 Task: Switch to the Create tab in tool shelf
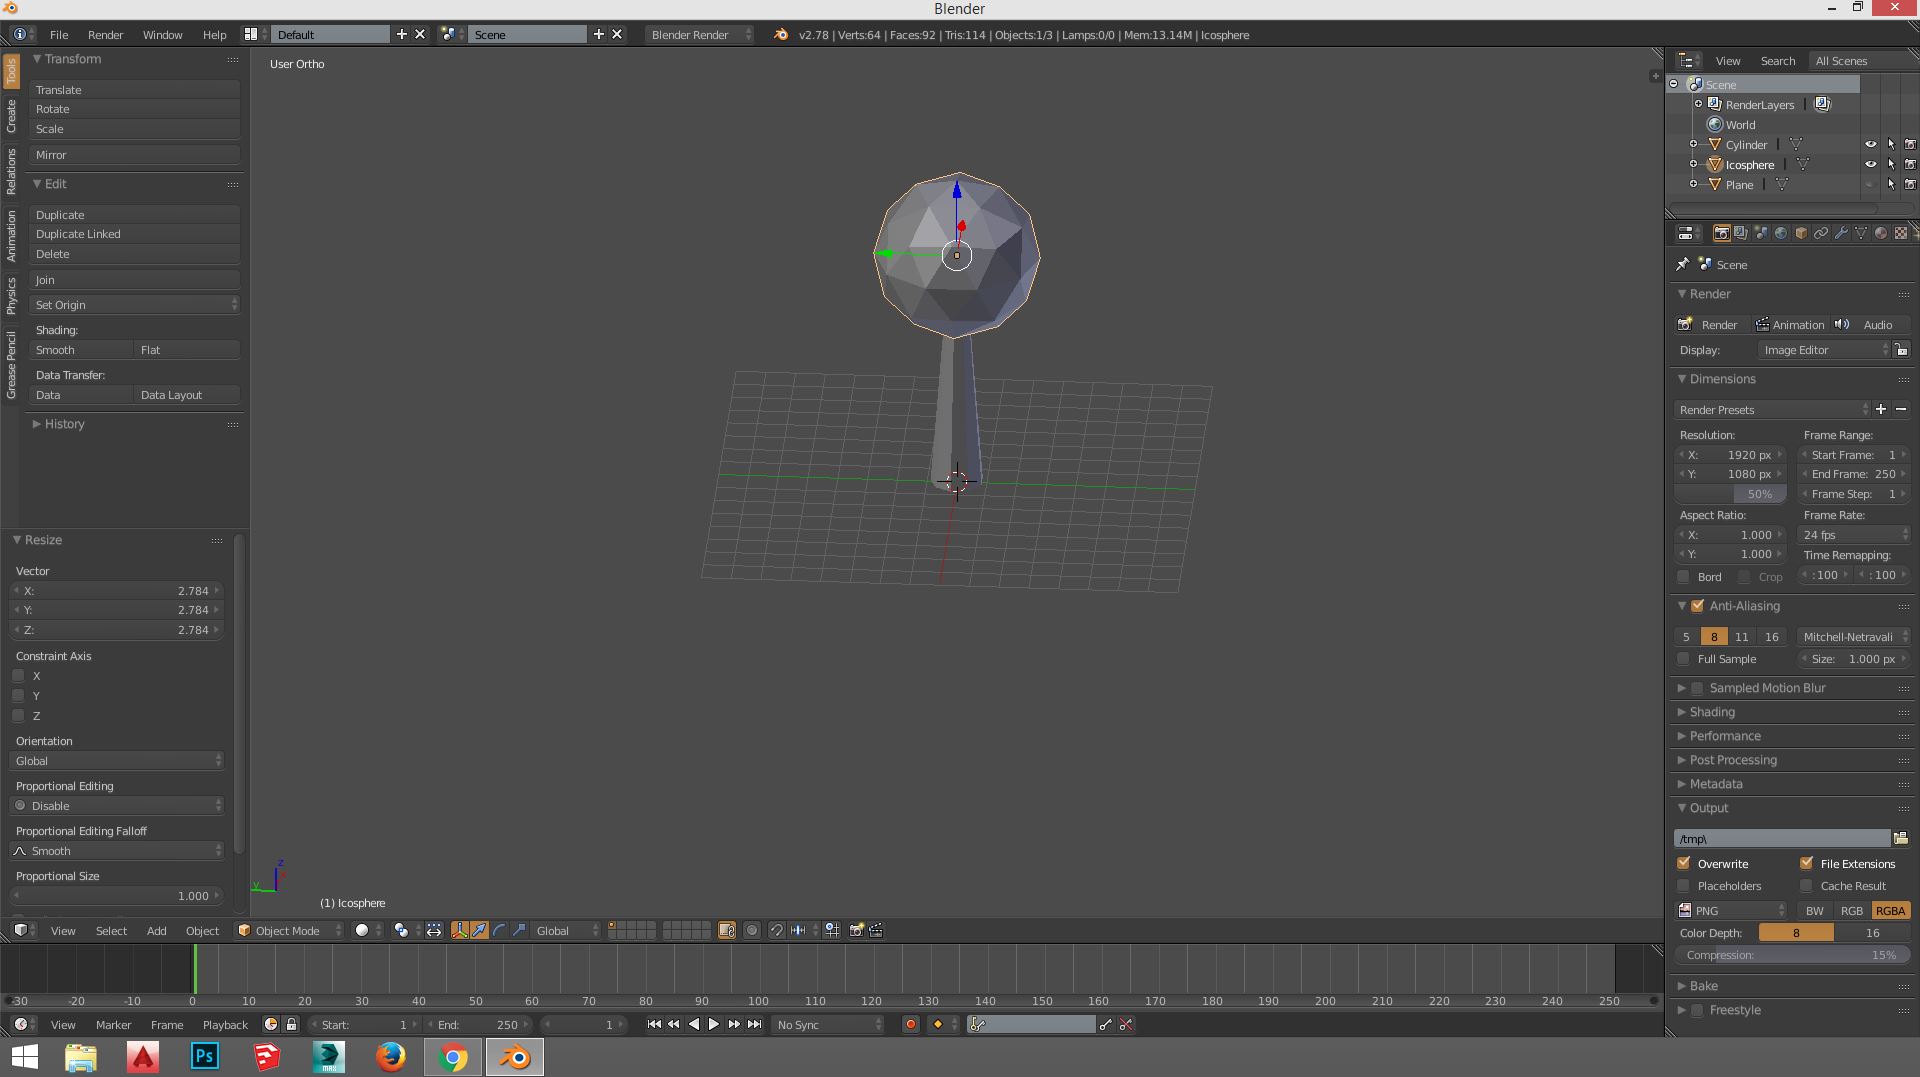coord(11,116)
